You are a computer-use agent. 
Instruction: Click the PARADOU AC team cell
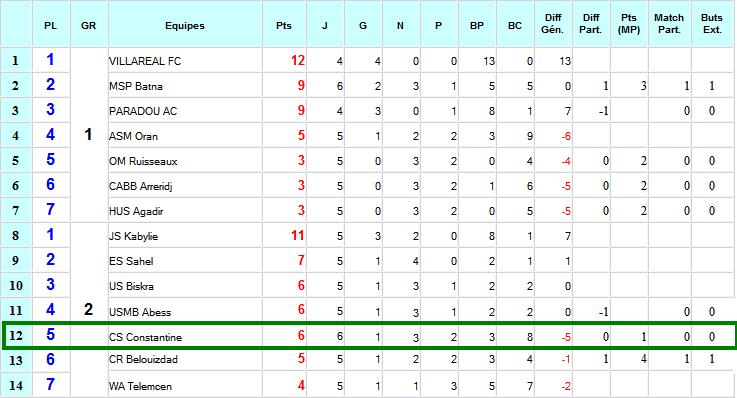[185, 110]
